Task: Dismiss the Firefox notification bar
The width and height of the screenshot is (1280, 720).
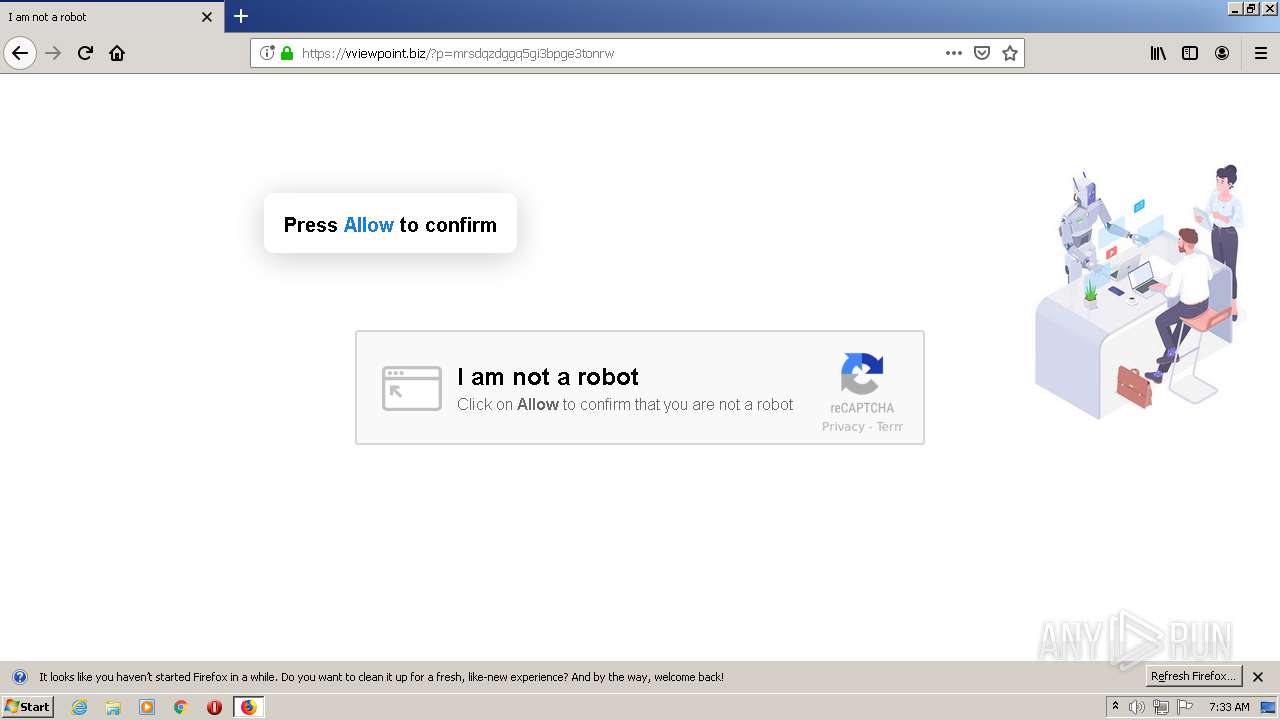Action: [x=1259, y=677]
